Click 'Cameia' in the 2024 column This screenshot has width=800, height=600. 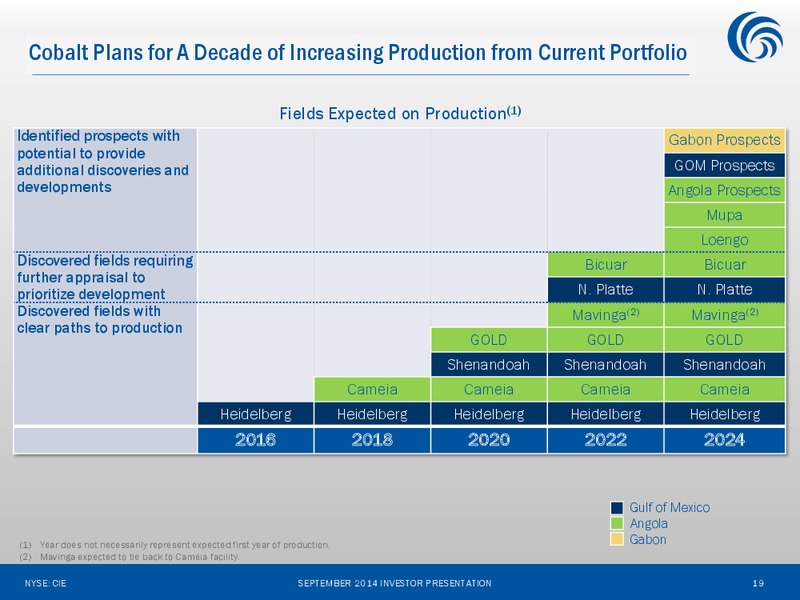(724, 389)
